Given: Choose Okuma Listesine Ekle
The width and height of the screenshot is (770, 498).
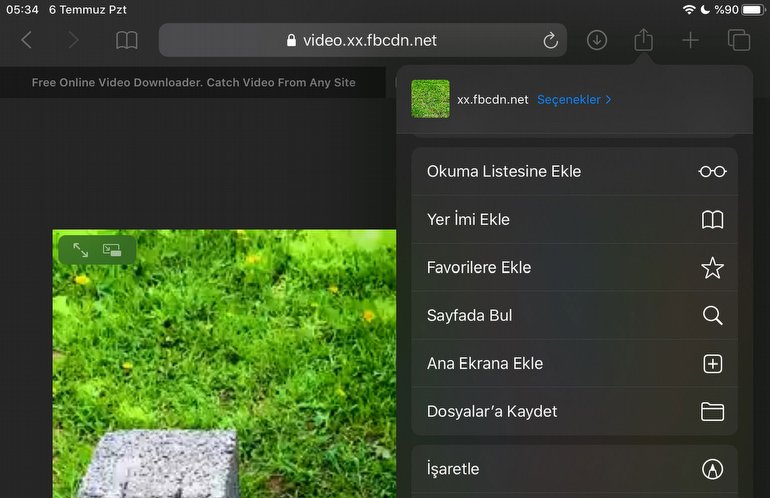Looking at the screenshot, I should (x=575, y=171).
